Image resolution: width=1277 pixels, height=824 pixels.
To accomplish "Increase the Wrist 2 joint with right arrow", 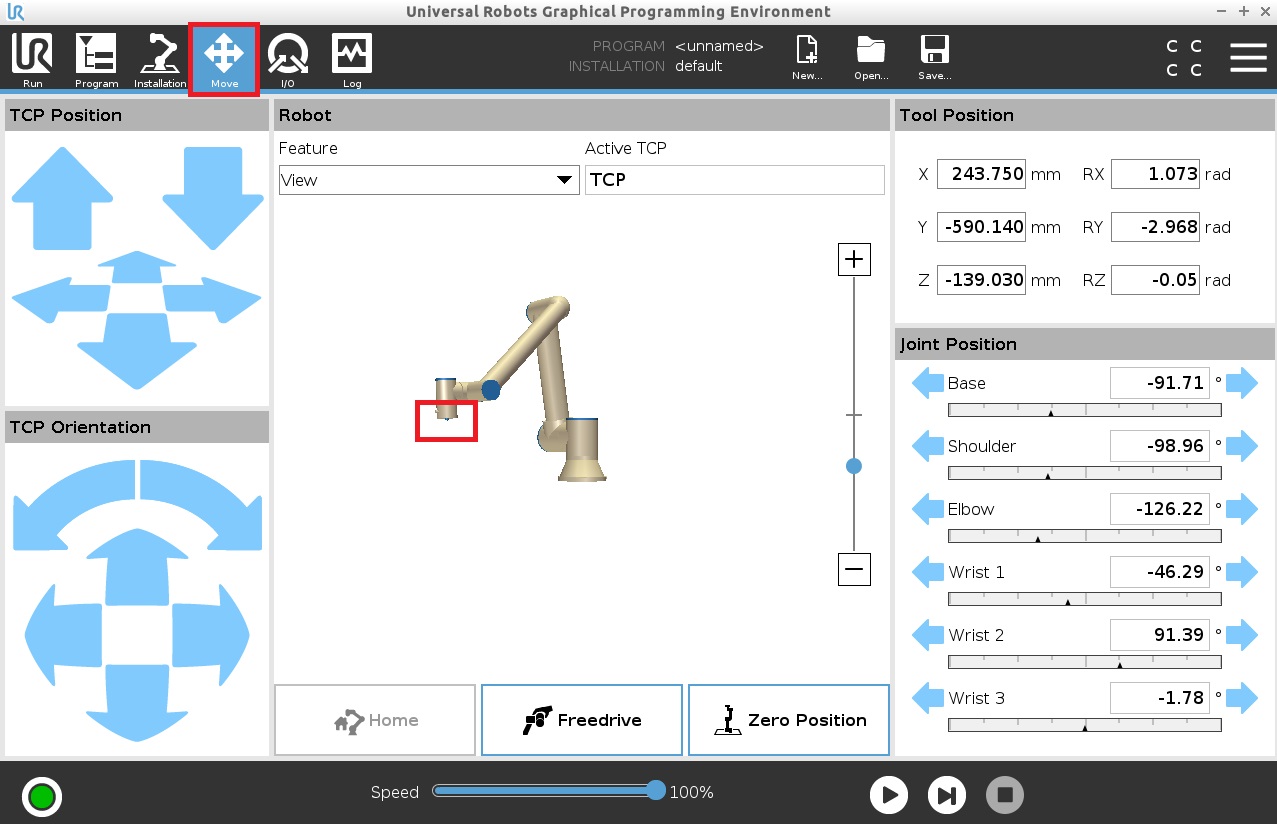I will click(1242, 635).
